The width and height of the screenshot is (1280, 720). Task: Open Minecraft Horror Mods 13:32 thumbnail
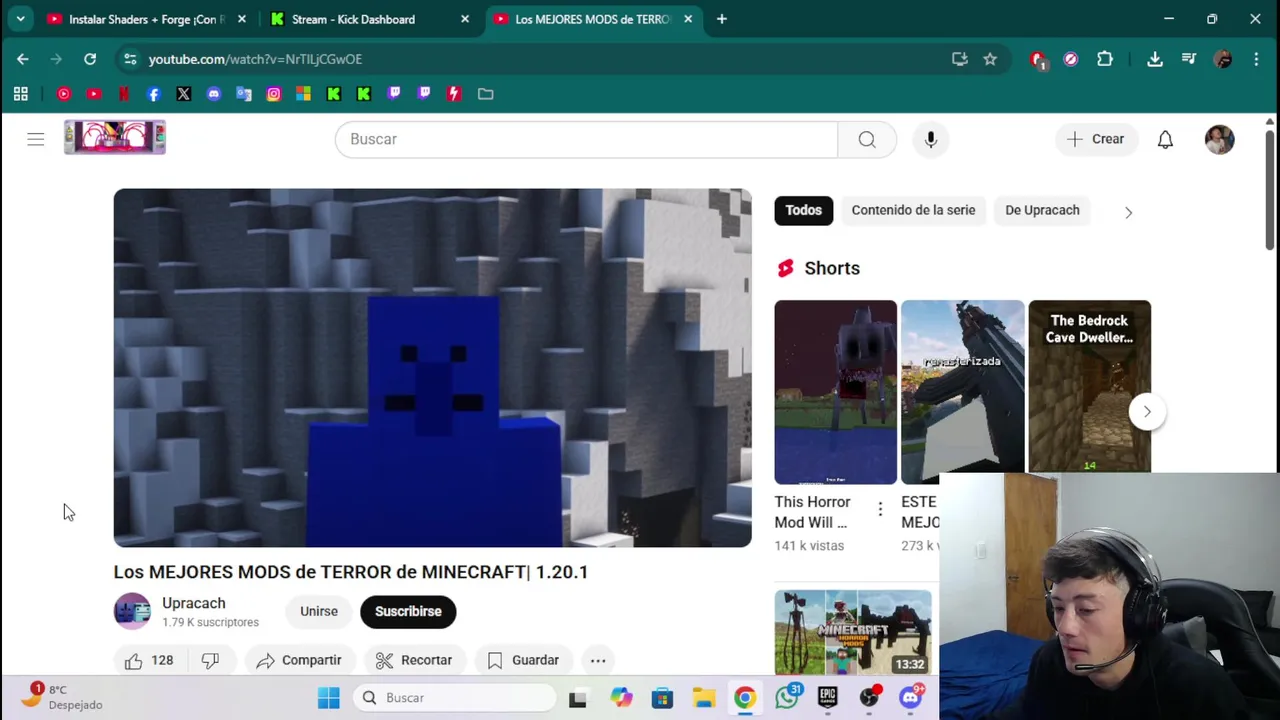(x=853, y=632)
